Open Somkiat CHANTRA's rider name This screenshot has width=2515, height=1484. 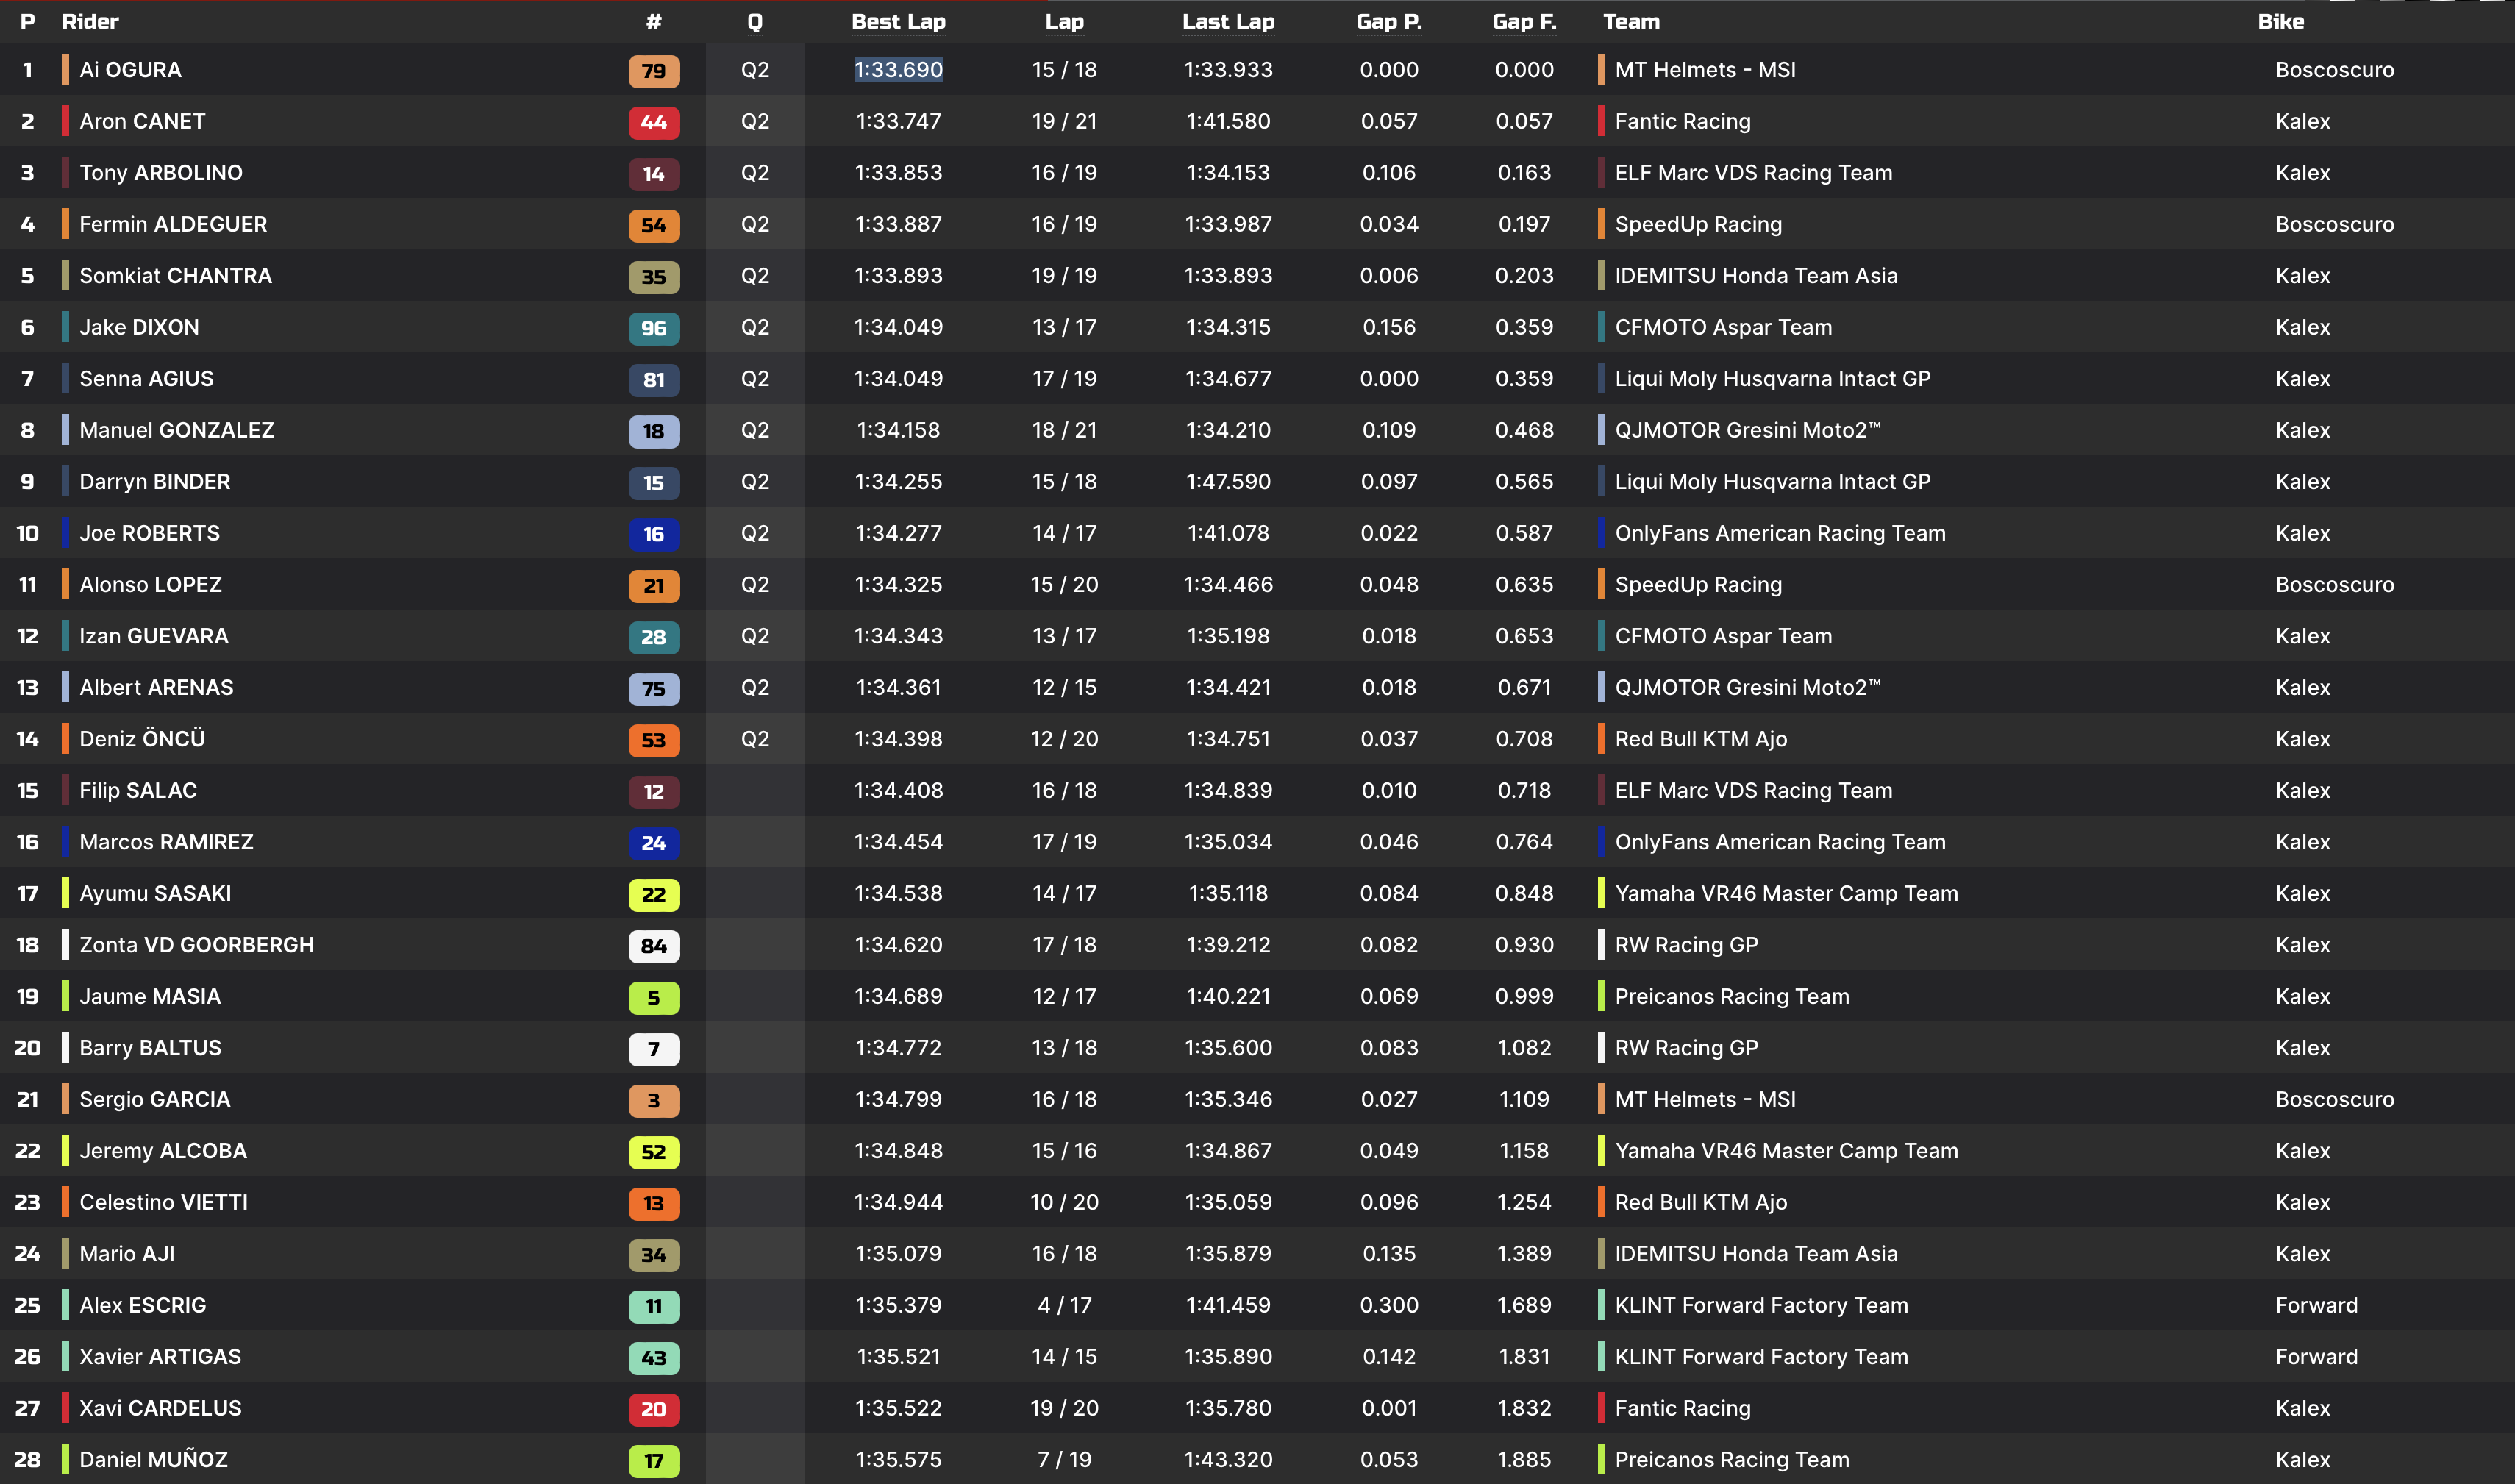tap(175, 276)
